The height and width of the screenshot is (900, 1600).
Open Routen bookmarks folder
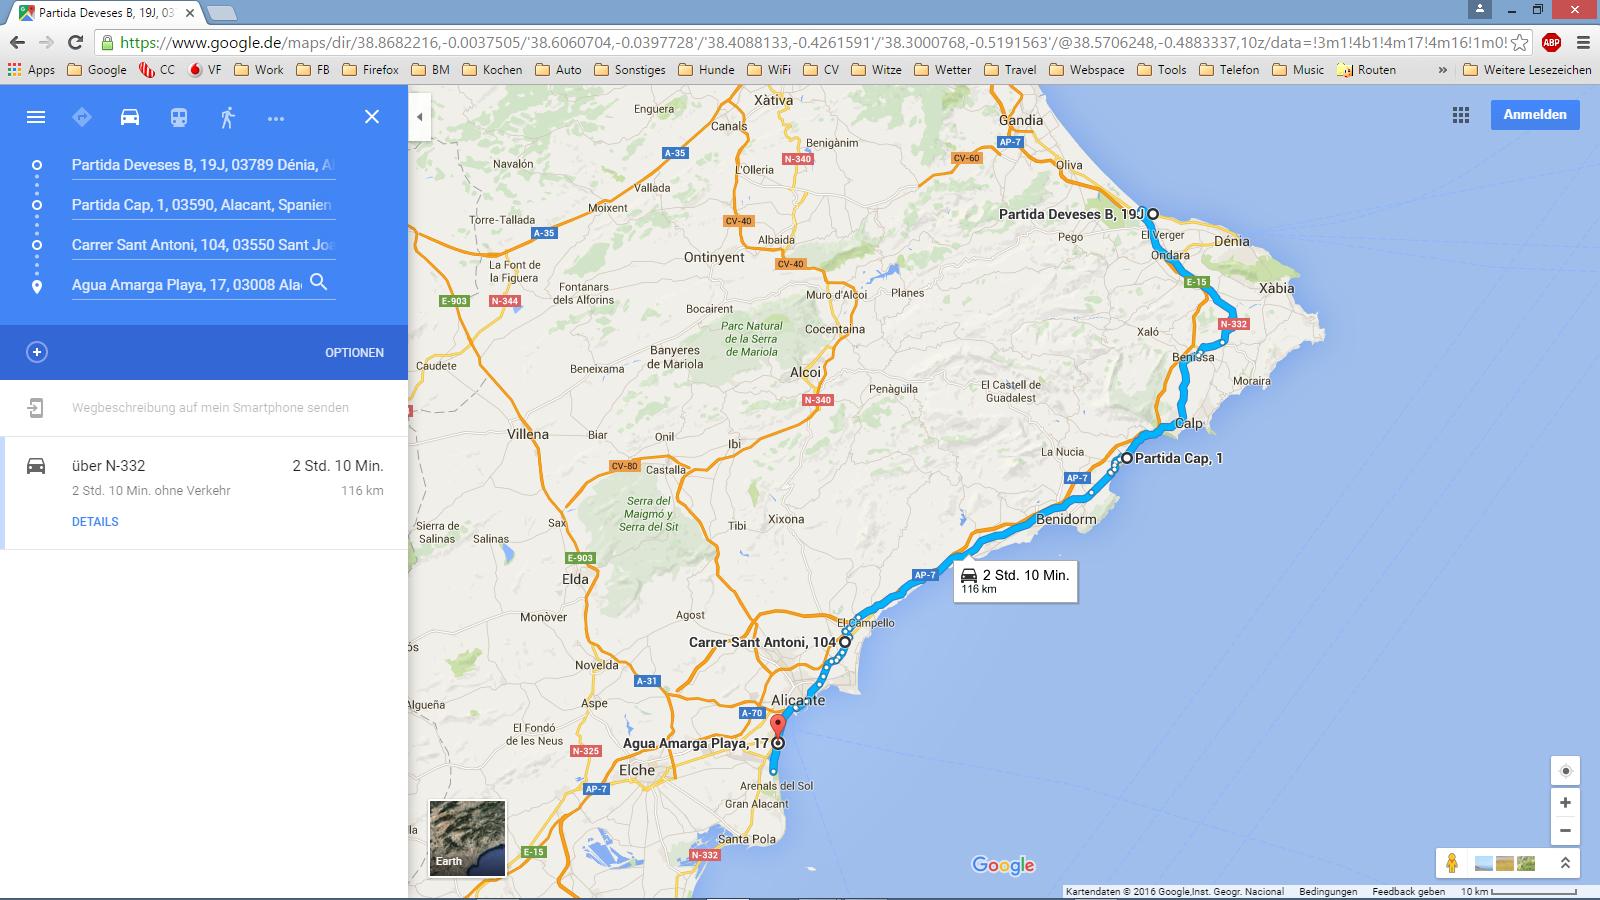(x=1366, y=70)
